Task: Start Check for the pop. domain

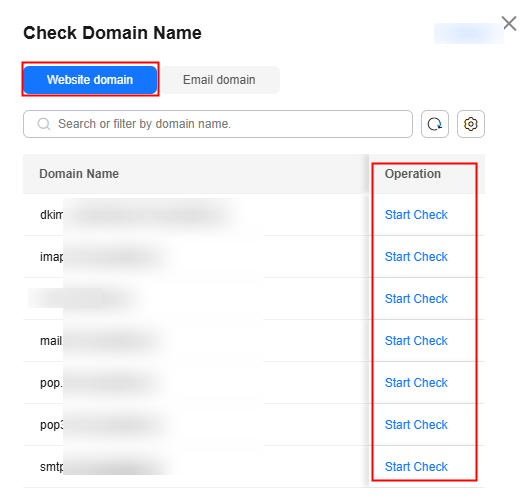Action: (416, 383)
